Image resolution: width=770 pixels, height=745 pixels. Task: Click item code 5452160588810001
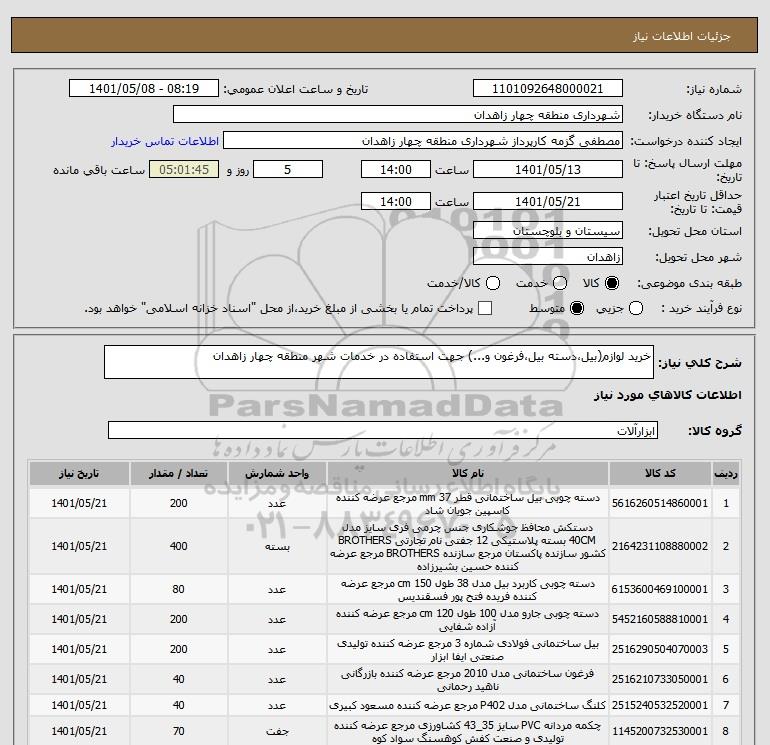pyautogui.click(x=660, y=620)
